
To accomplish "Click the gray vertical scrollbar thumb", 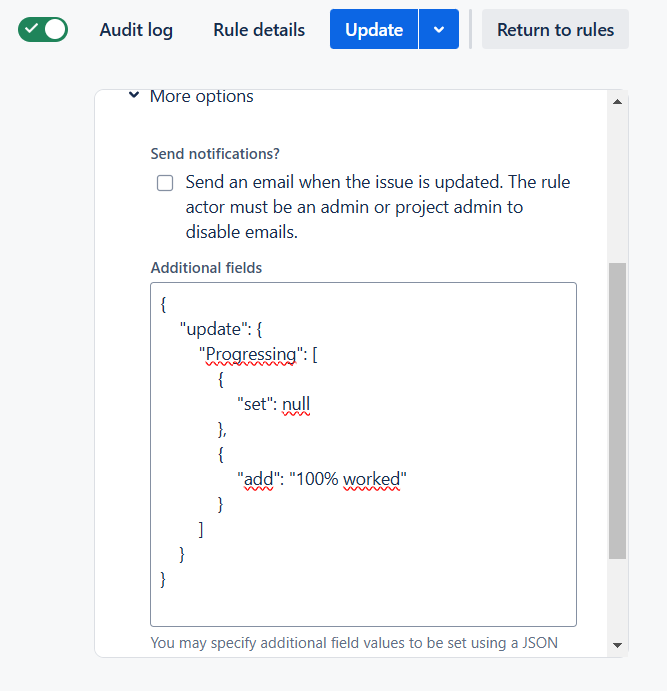I will [x=617, y=410].
